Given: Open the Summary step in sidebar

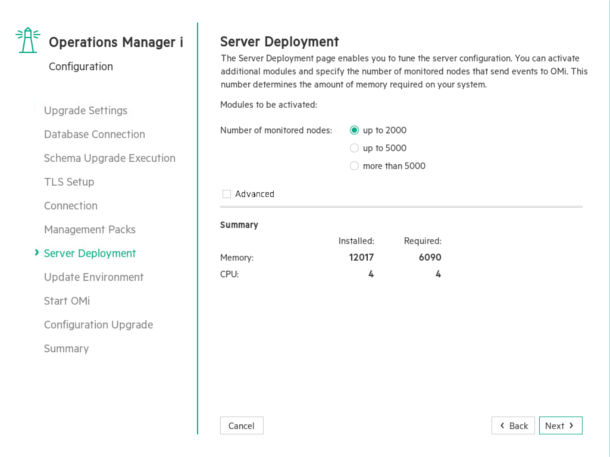Looking at the screenshot, I should 67,348.
